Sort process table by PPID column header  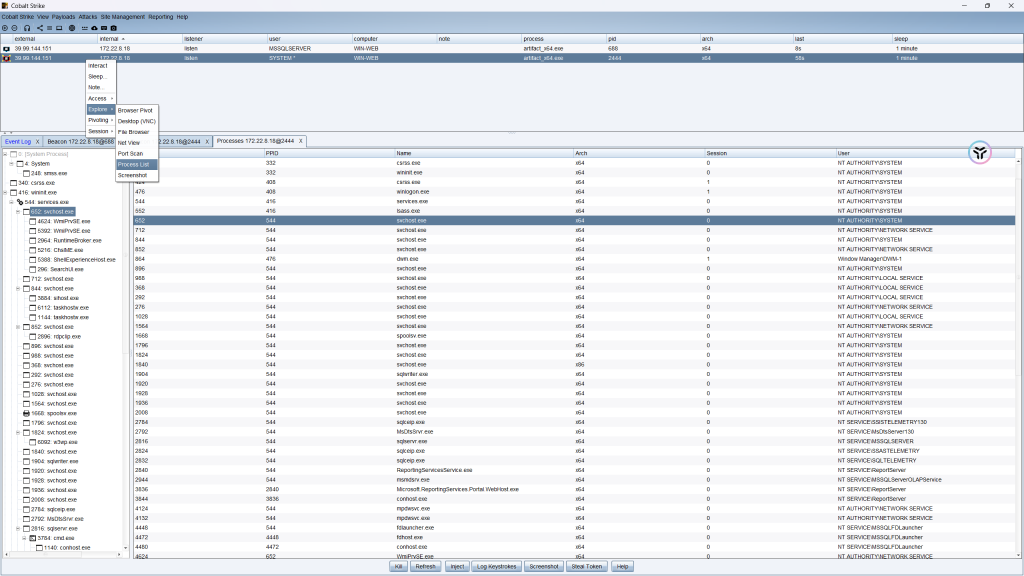point(329,153)
